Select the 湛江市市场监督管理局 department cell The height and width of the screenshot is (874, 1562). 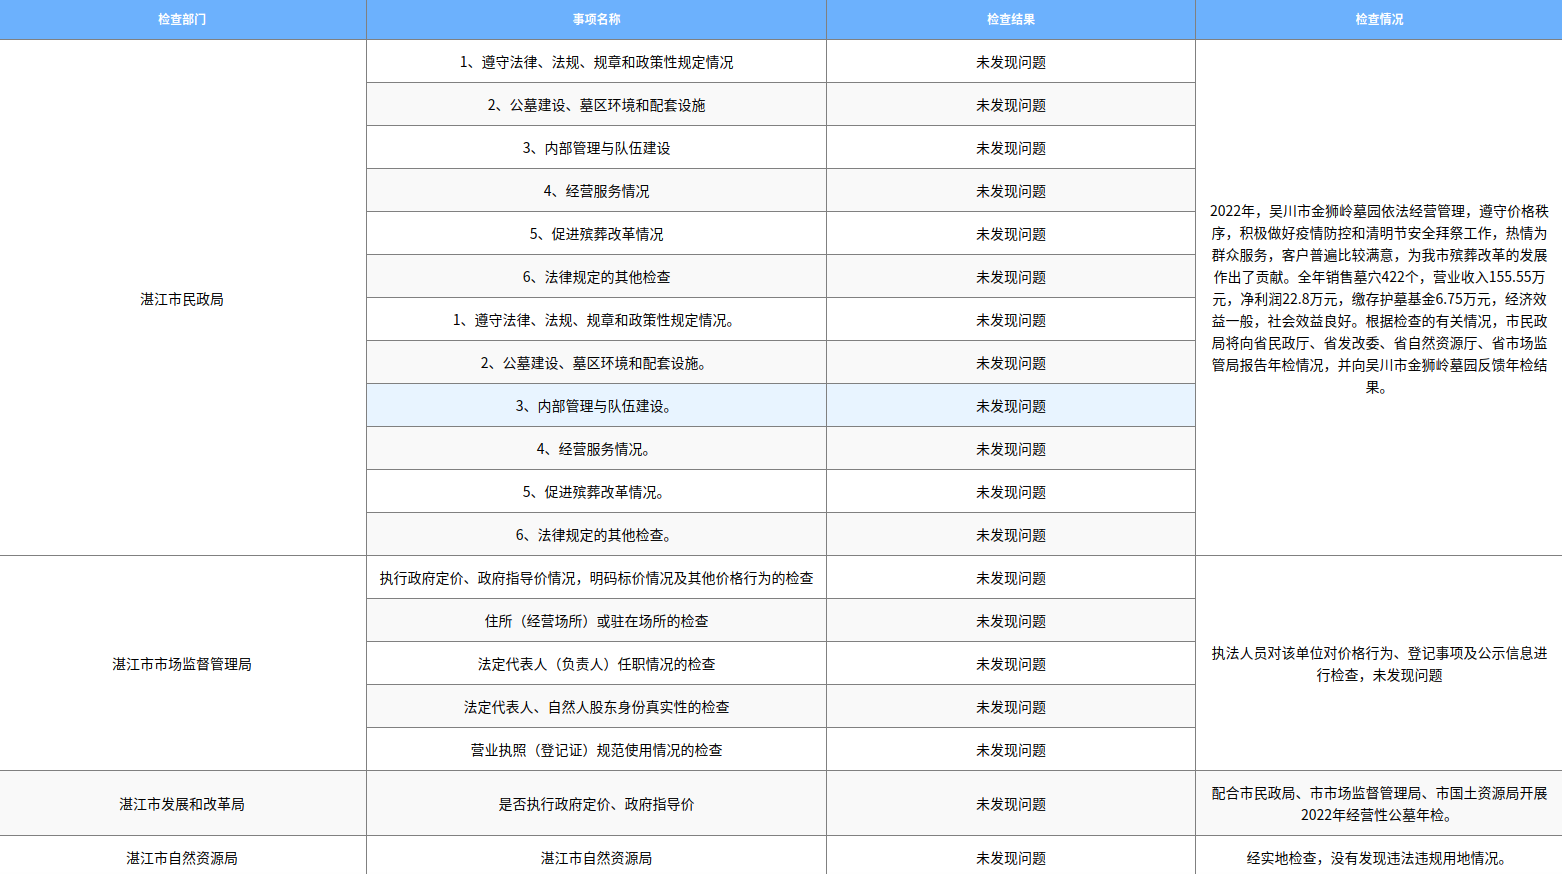(x=183, y=663)
